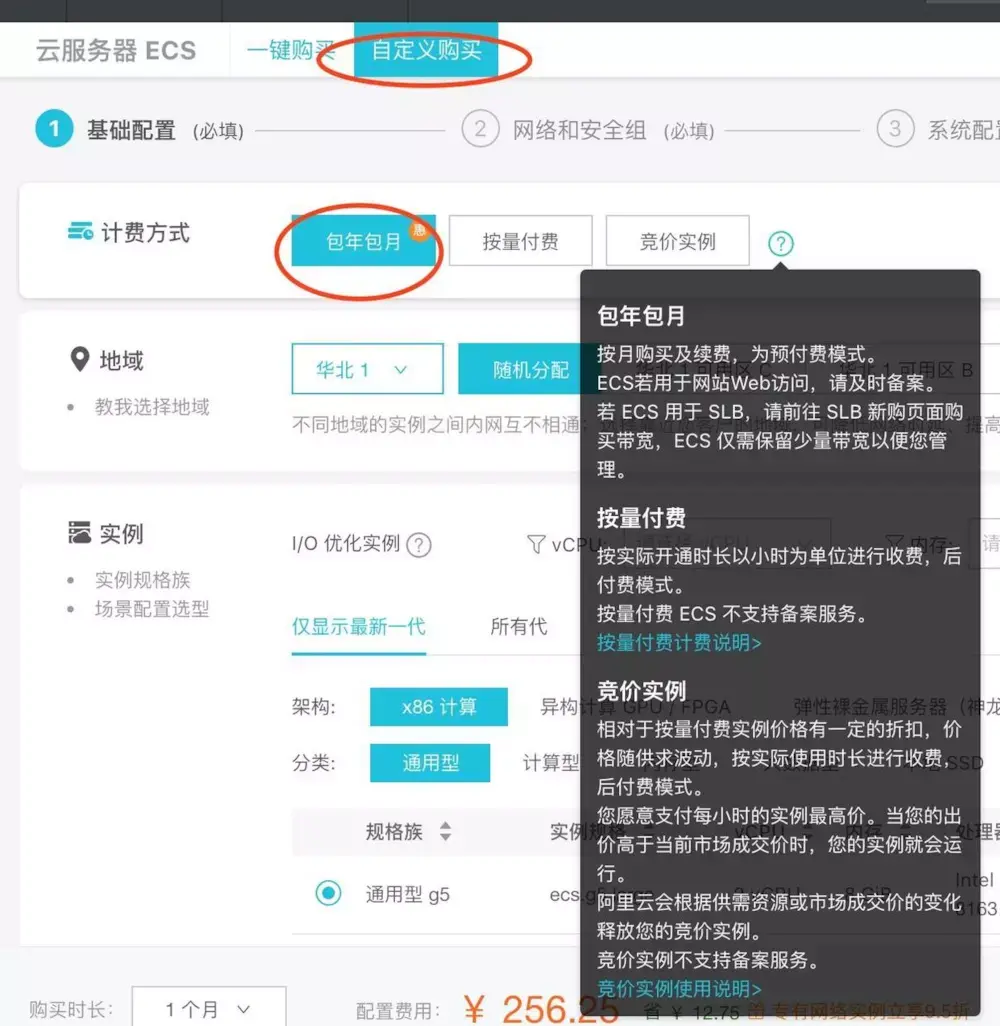Click the billing method help question icon
1000x1026 pixels.
click(780, 243)
